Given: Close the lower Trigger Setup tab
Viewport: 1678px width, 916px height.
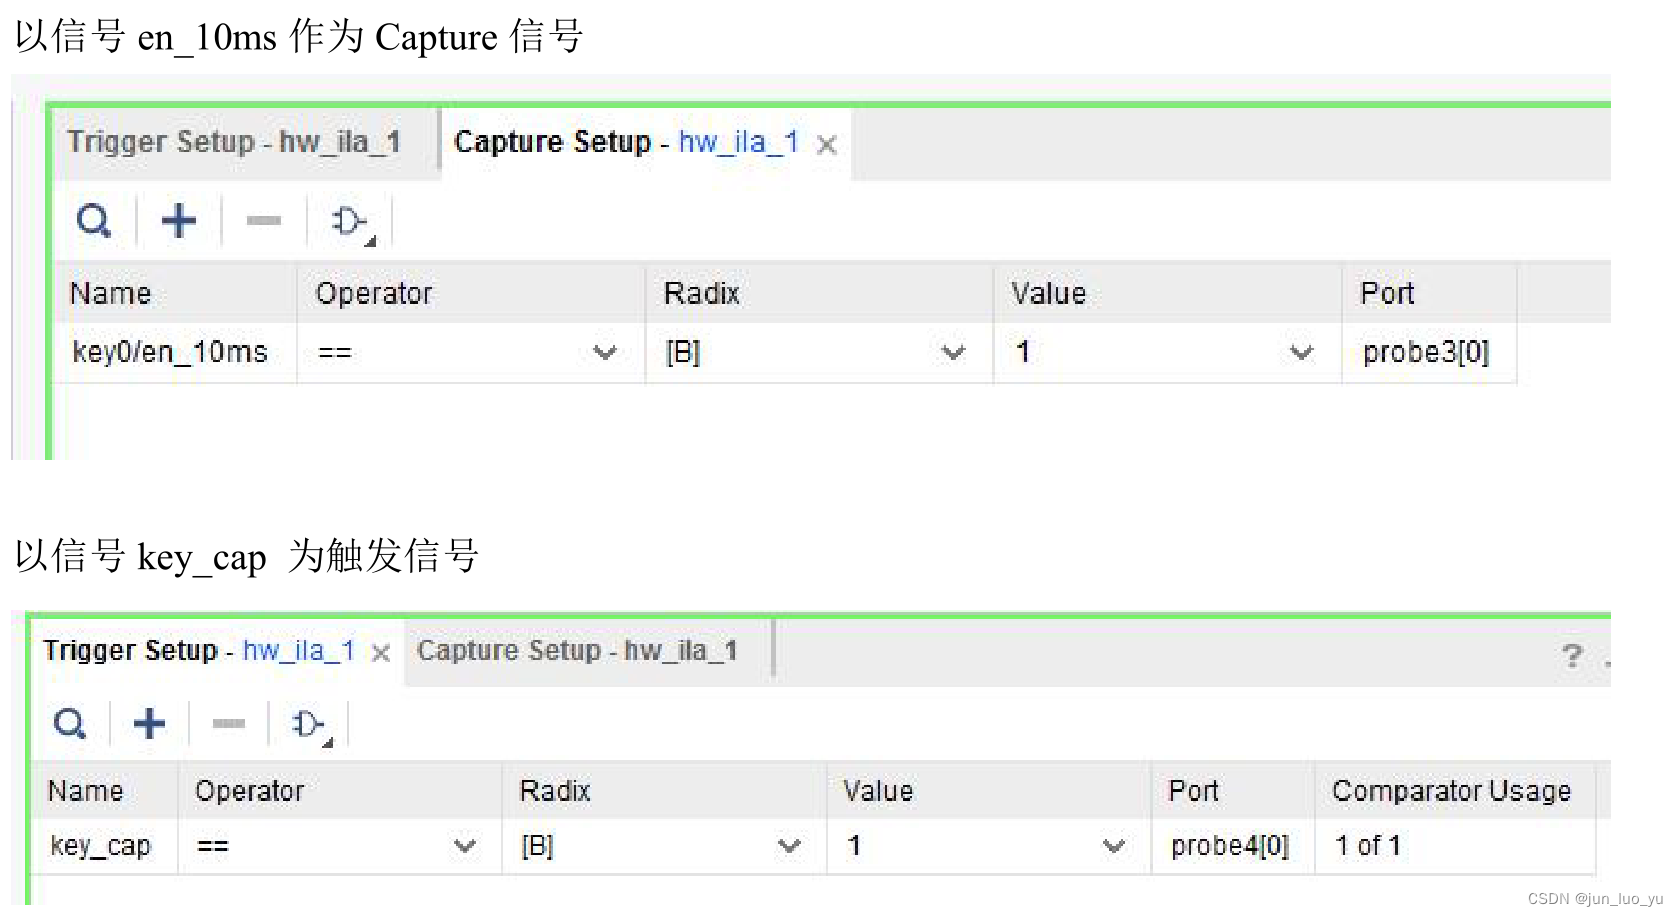Looking at the screenshot, I should click(380, 653).
